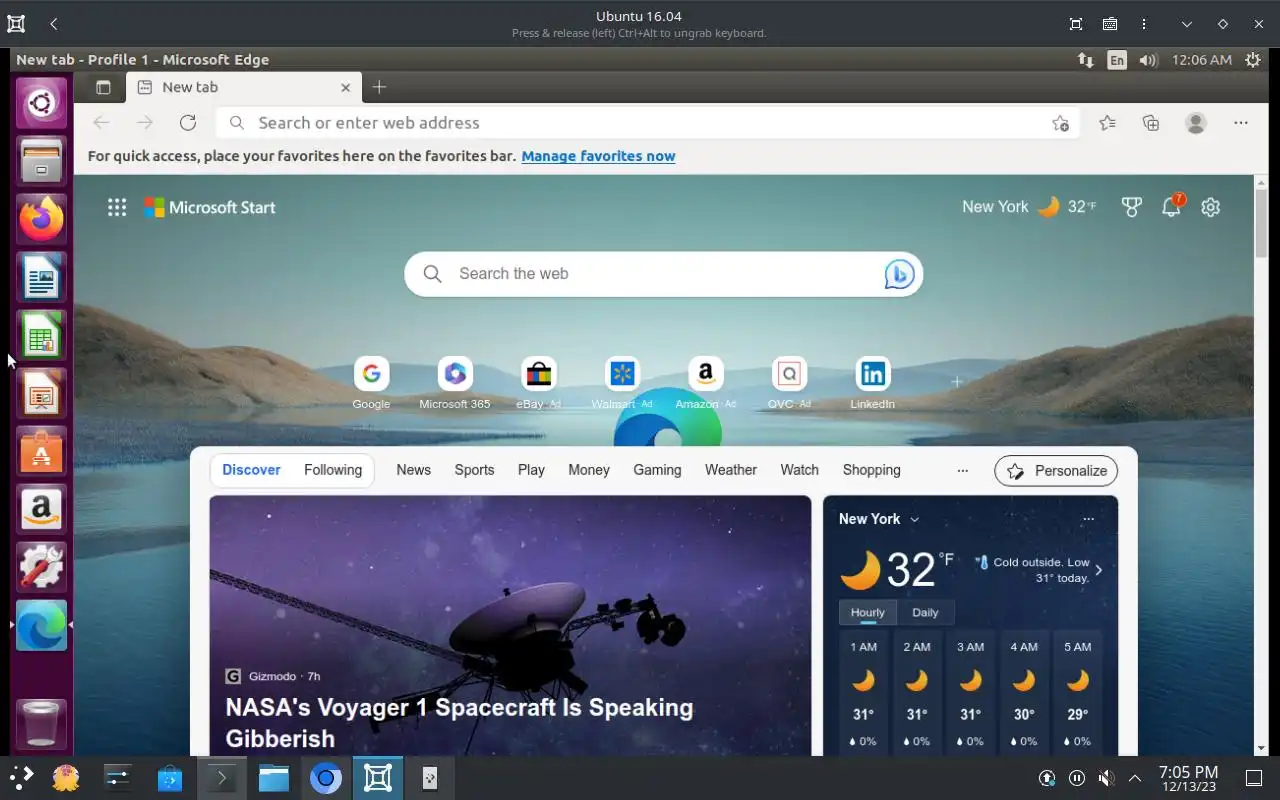Open the Google quick link
Viewport: 1280px width, 800px height.
coord(371,383)
